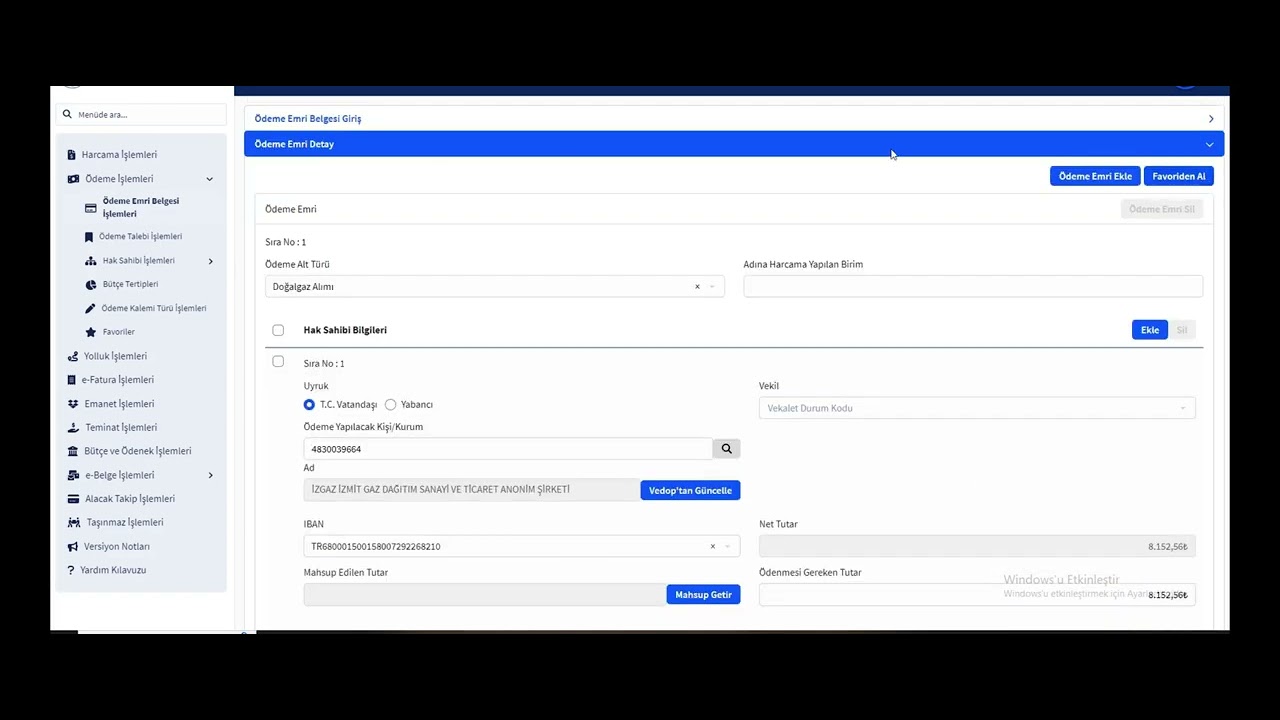Expand the Ödeme Emri Belgesi Giriş section
Screen dimensions: 1280x720
click(734, 119)
